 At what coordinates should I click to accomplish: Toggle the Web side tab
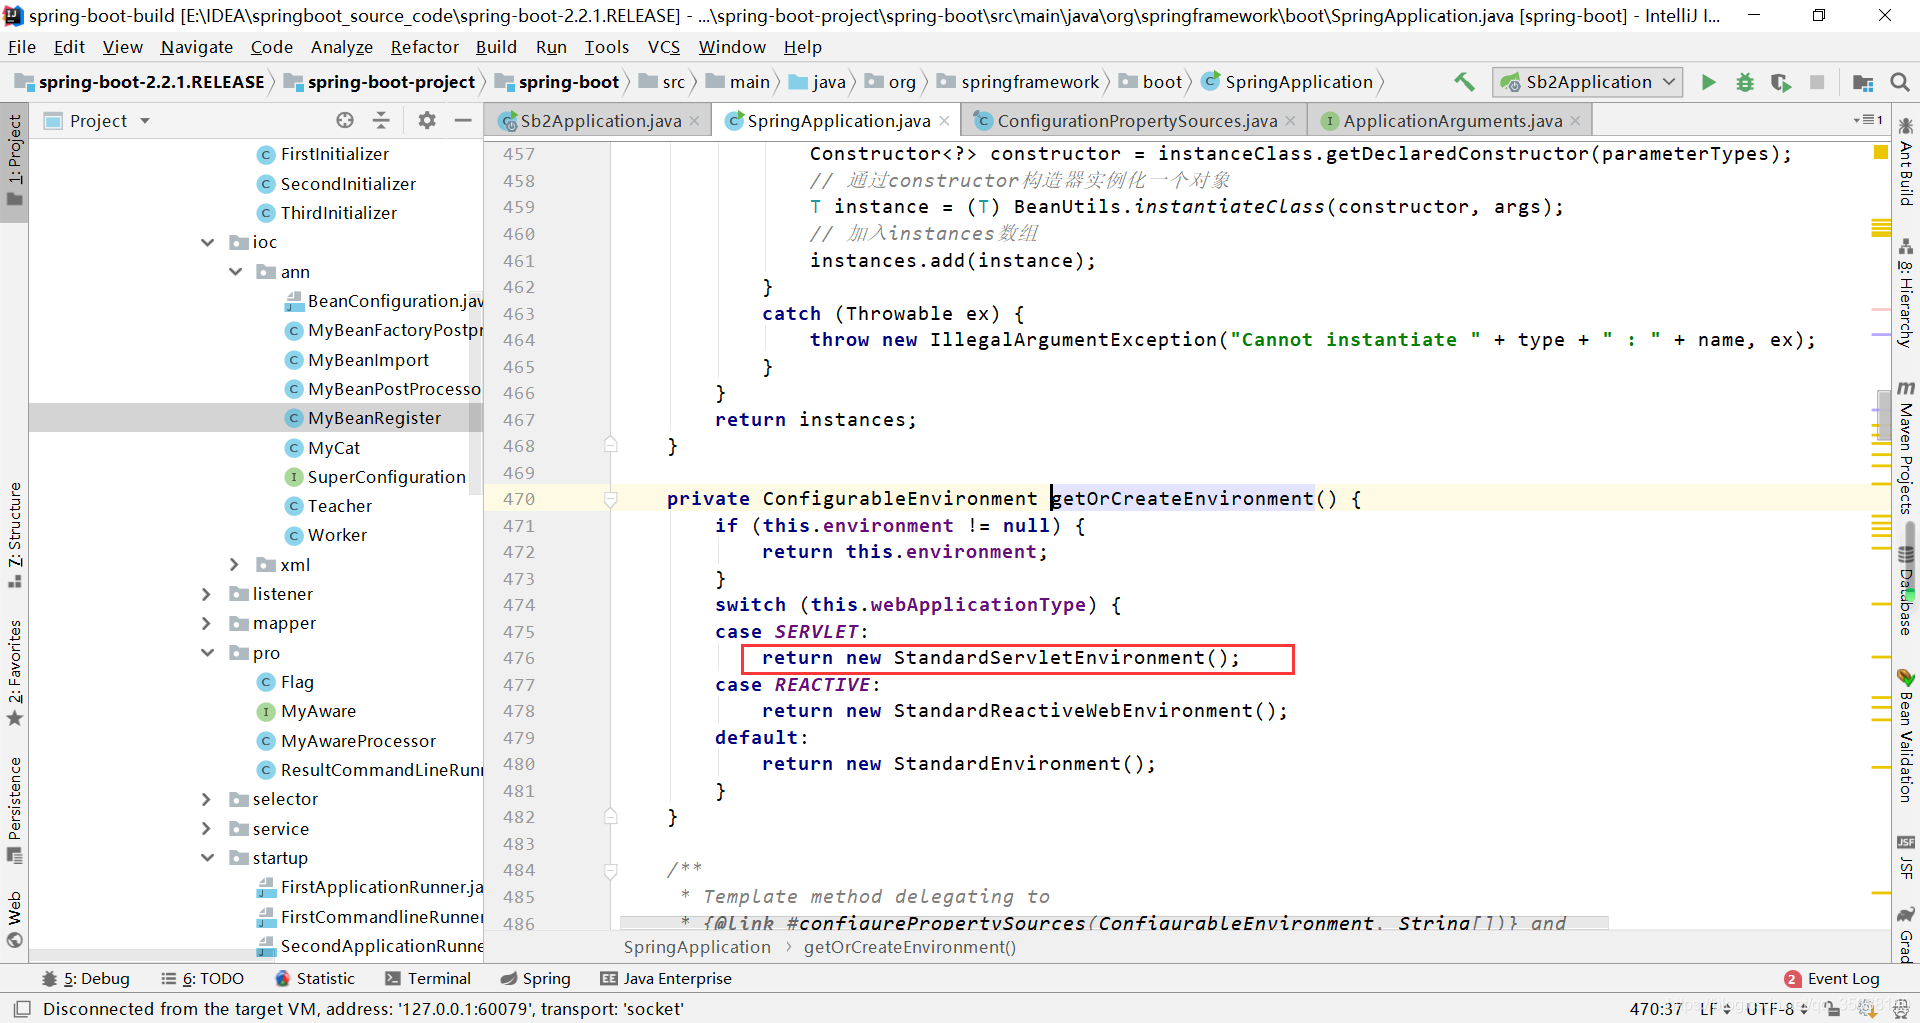[14, 920]
